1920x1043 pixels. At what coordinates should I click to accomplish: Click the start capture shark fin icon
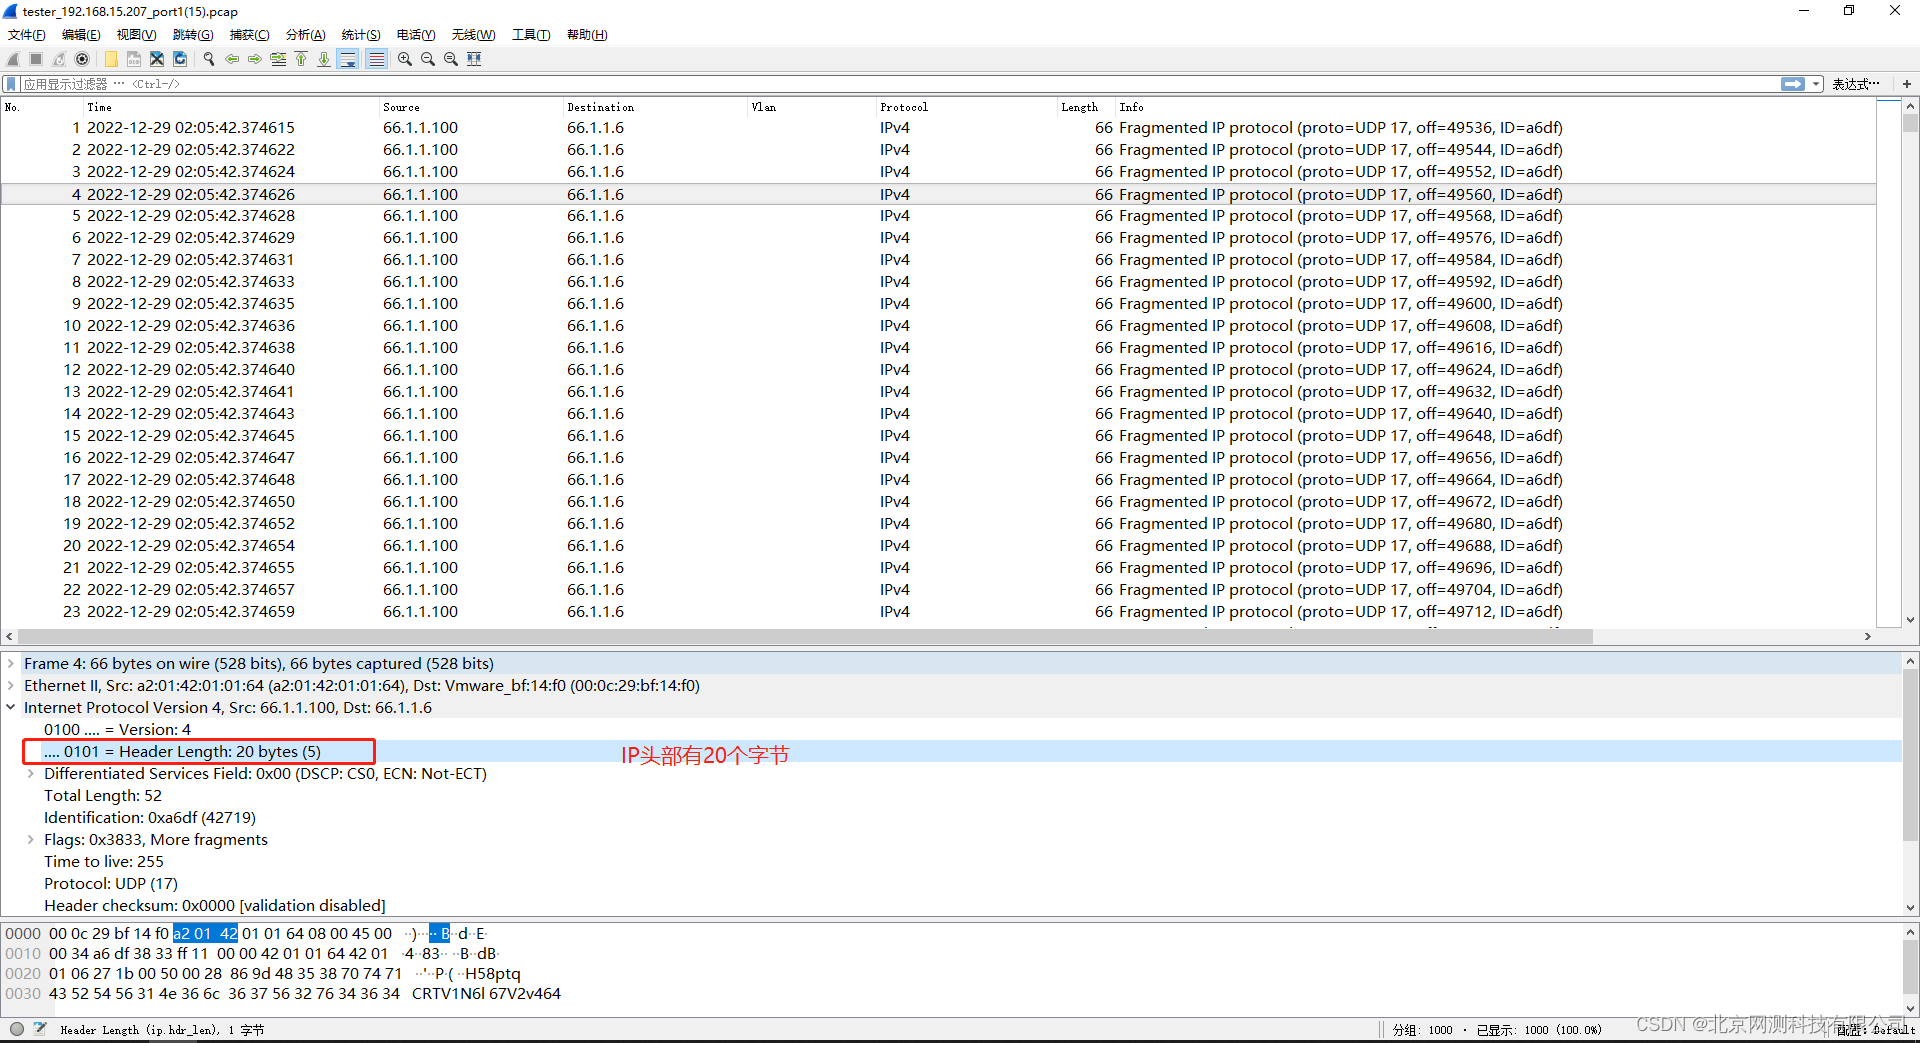pos(13,59)
